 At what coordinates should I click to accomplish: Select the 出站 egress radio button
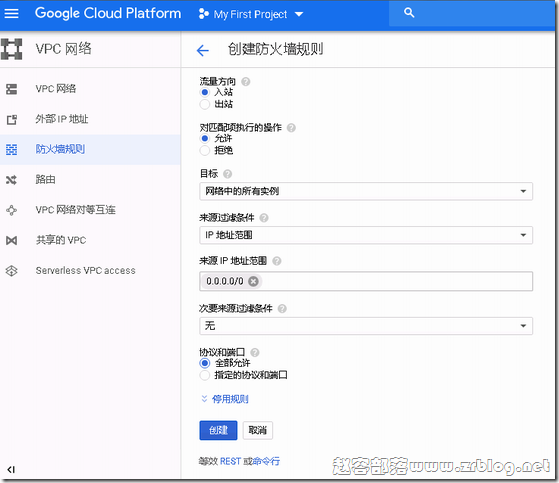point(205,104)
